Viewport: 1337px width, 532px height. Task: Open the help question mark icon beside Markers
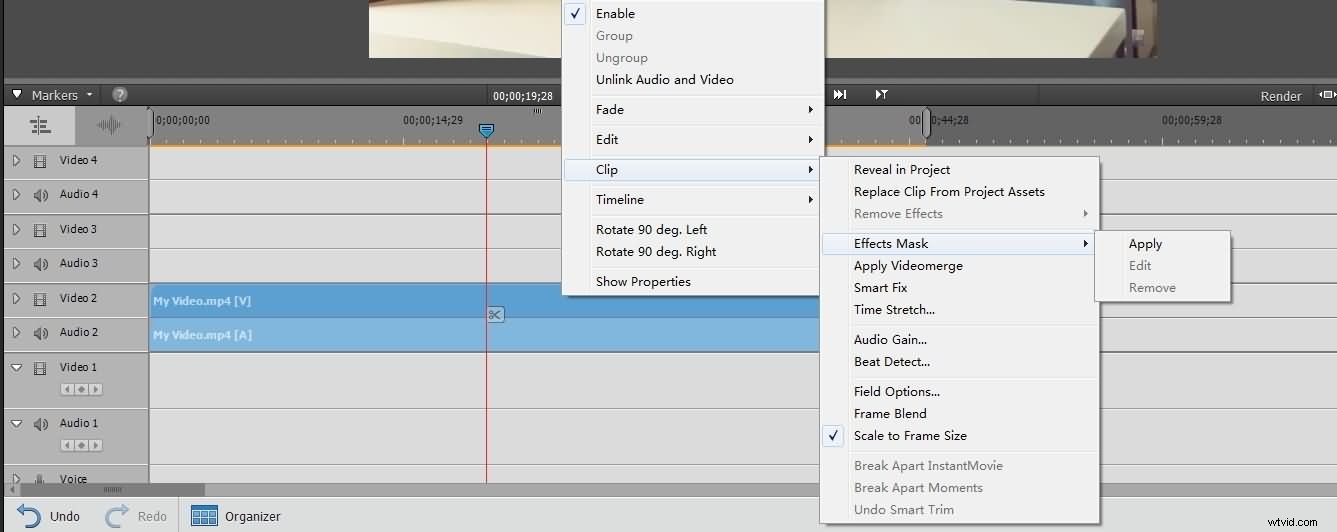[120, 95]
